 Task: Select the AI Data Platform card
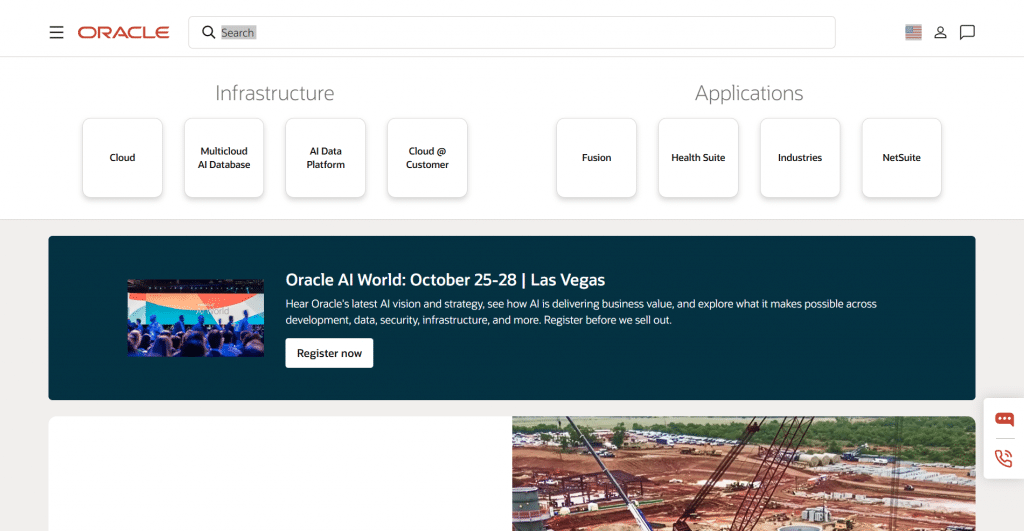325,157
